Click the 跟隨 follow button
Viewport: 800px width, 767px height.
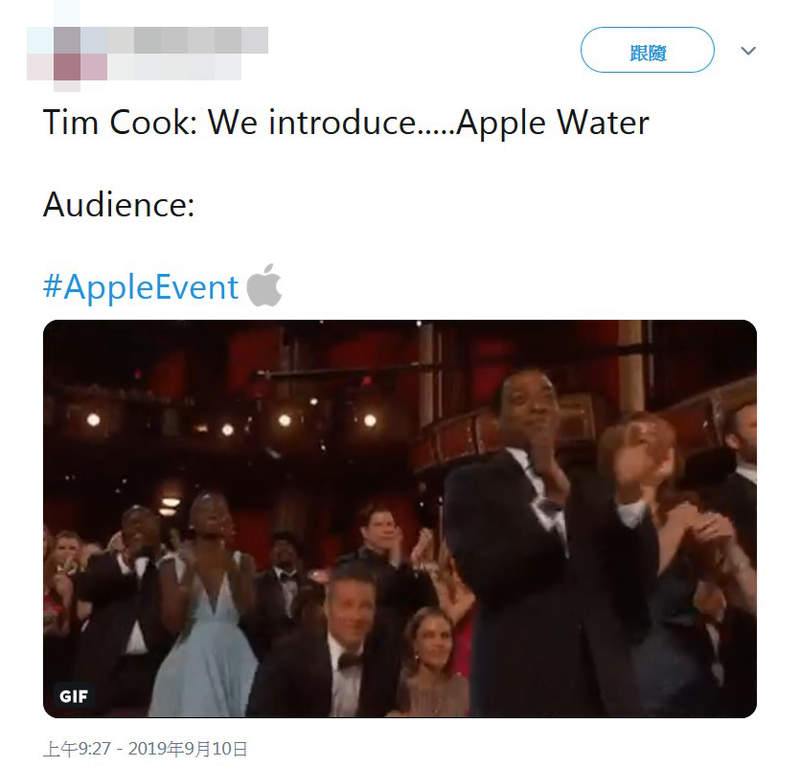(x=647, y=50)
